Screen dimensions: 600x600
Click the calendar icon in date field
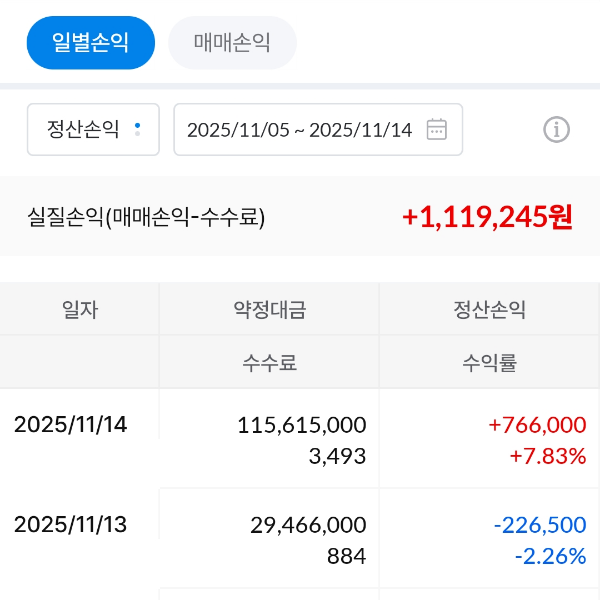click(437, 129)
